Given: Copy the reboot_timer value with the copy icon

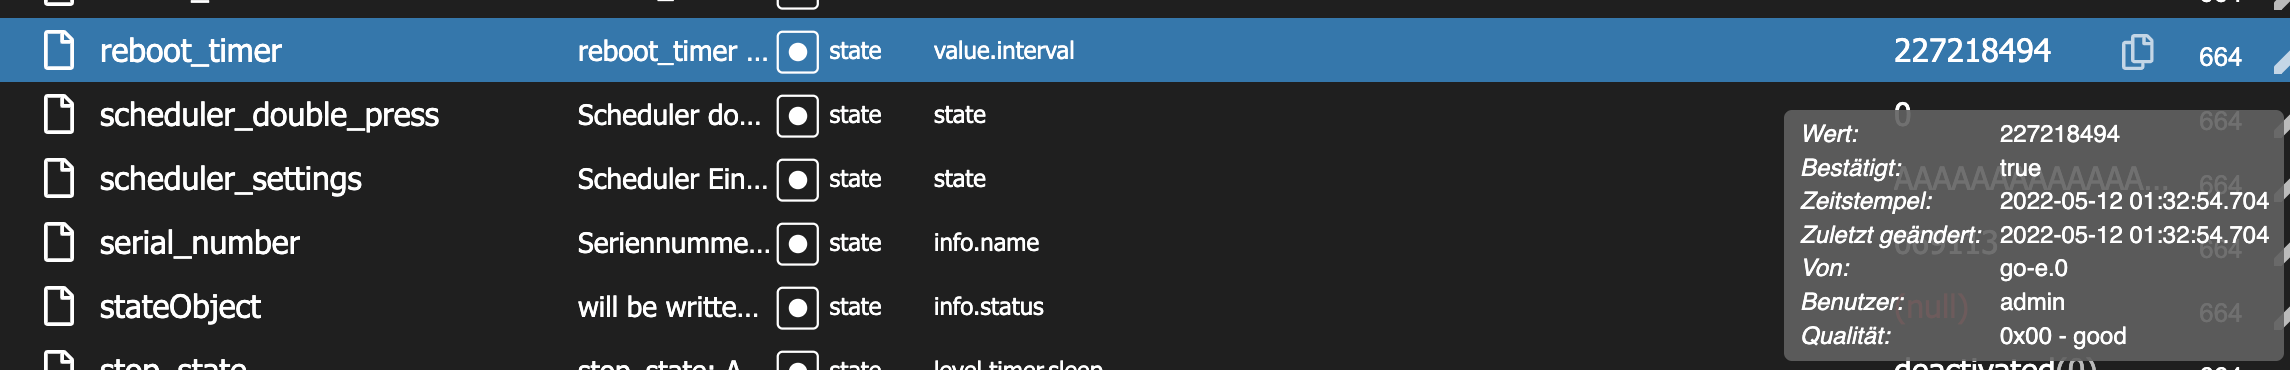Looking at the screenshot, I should coord(2137,51).
